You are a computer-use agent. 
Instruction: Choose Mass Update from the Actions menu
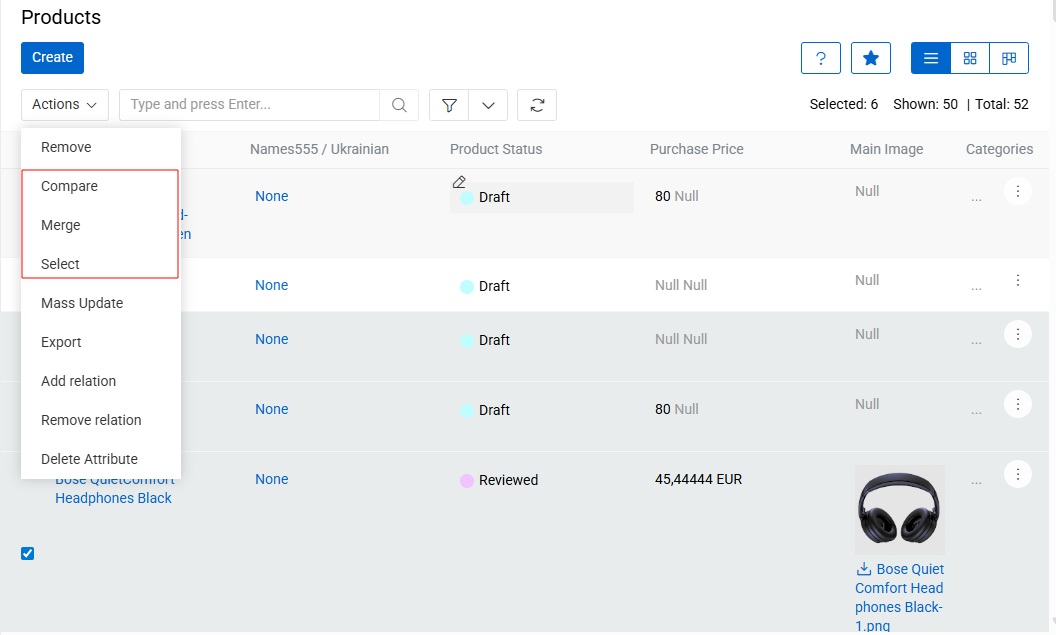click(x=81, y=303)
